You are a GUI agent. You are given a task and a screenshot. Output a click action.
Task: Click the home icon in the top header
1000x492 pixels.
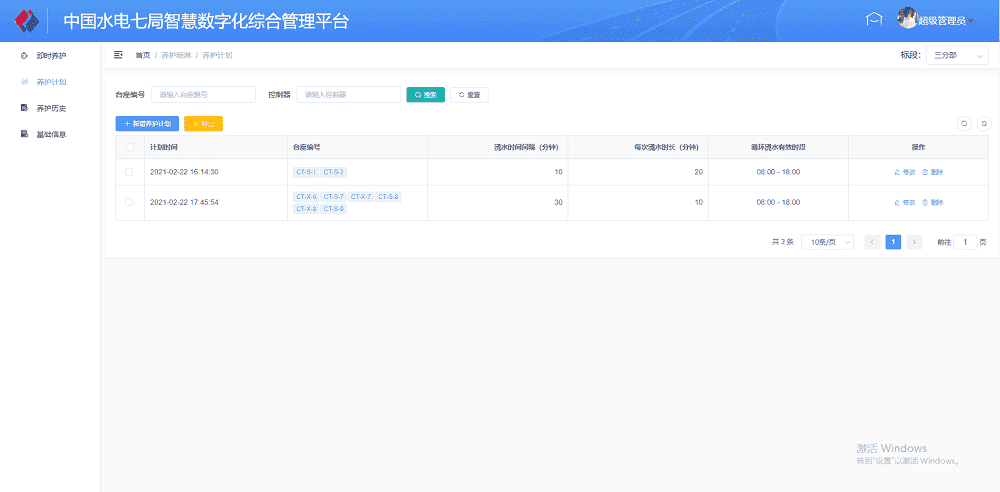tap(874, 20)
